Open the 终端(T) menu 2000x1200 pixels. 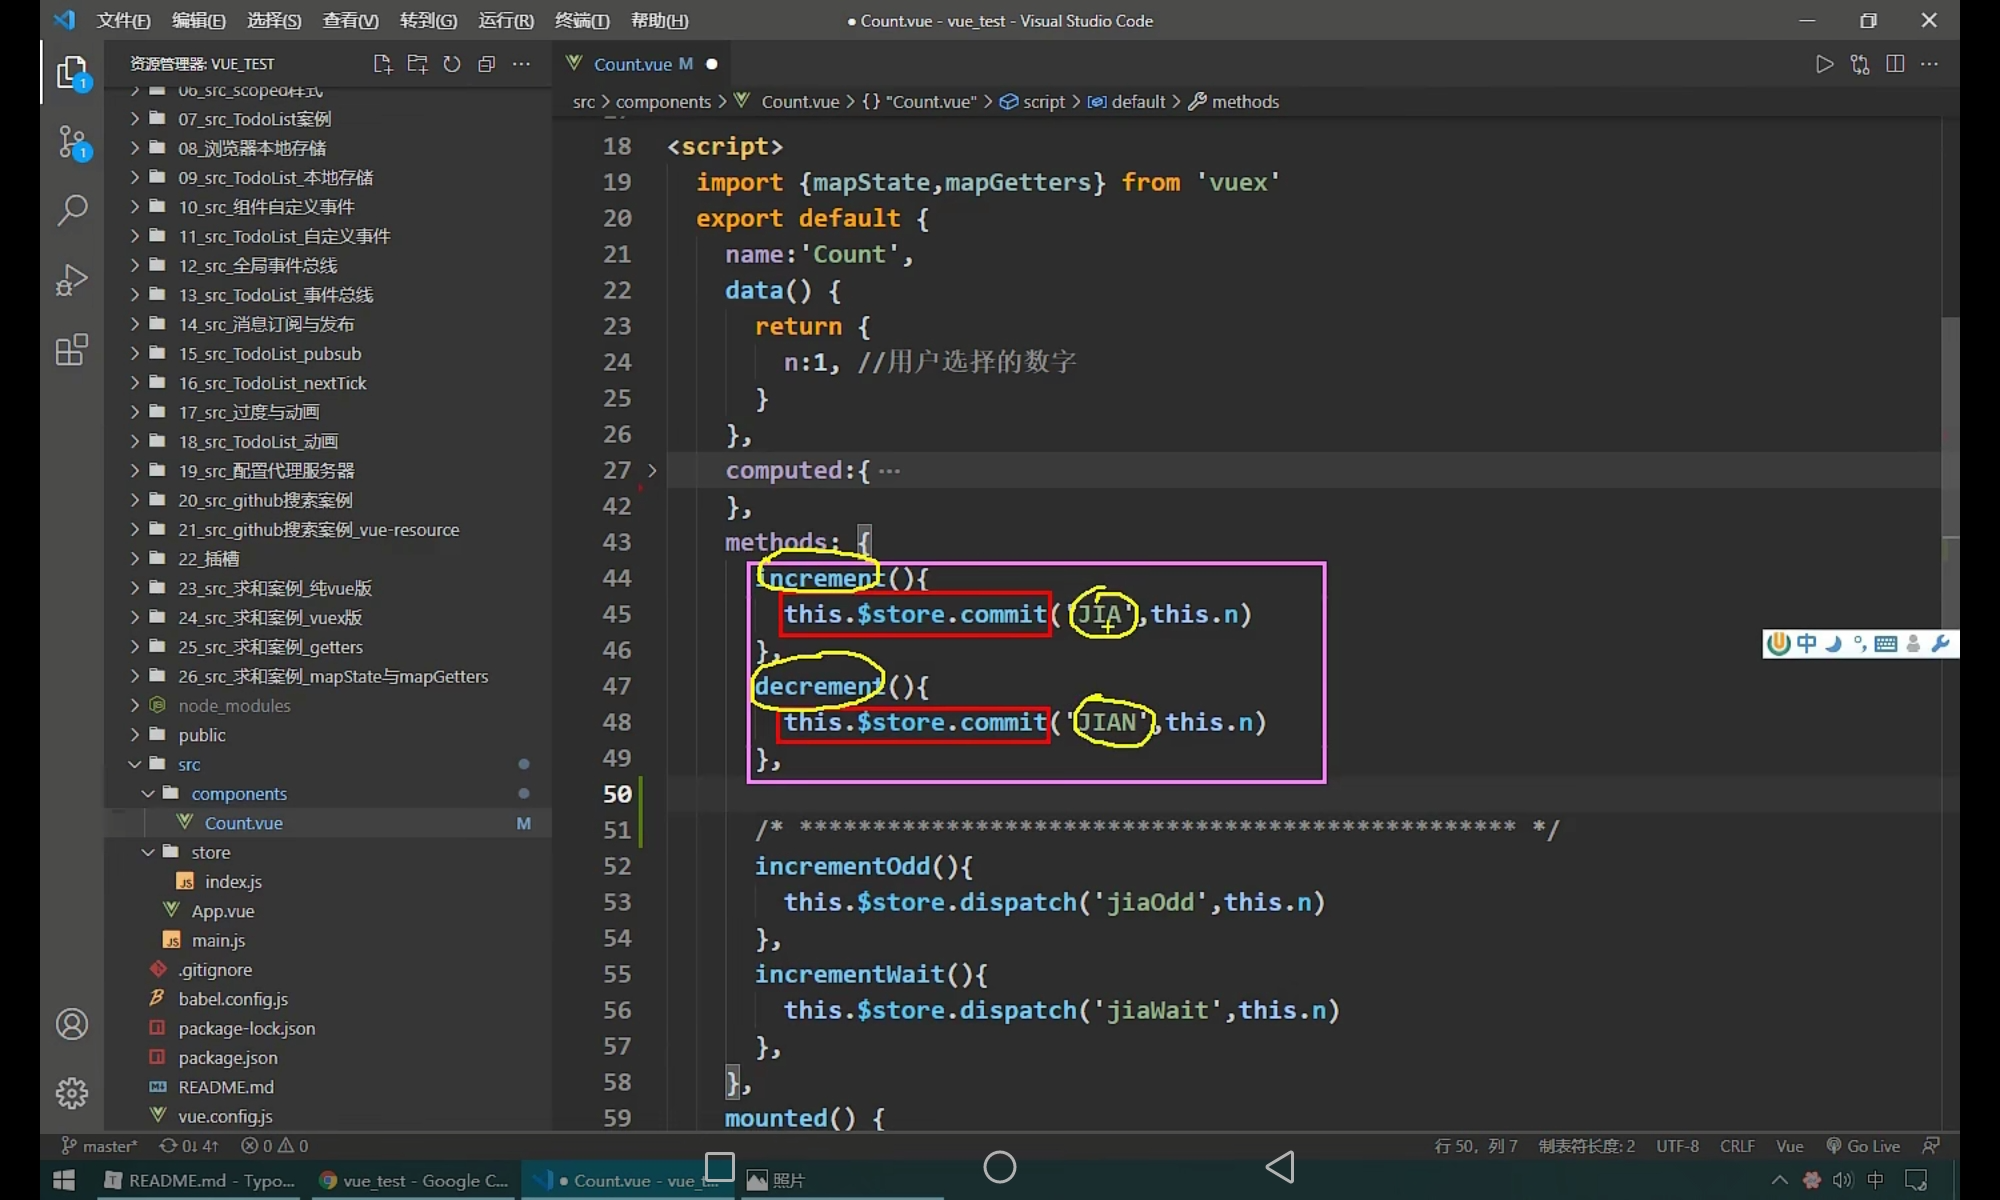(582, 20)
